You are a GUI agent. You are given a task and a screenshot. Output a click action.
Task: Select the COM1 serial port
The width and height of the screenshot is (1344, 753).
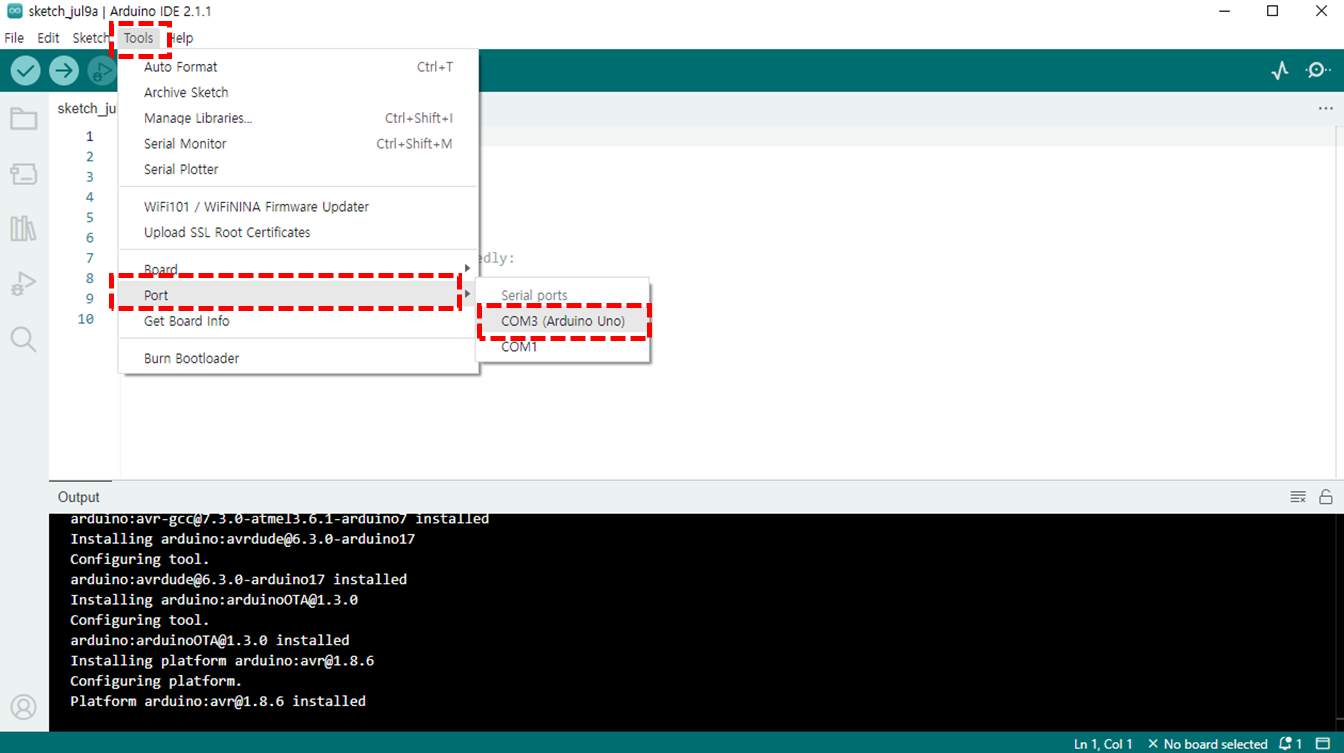pos(563,347)
